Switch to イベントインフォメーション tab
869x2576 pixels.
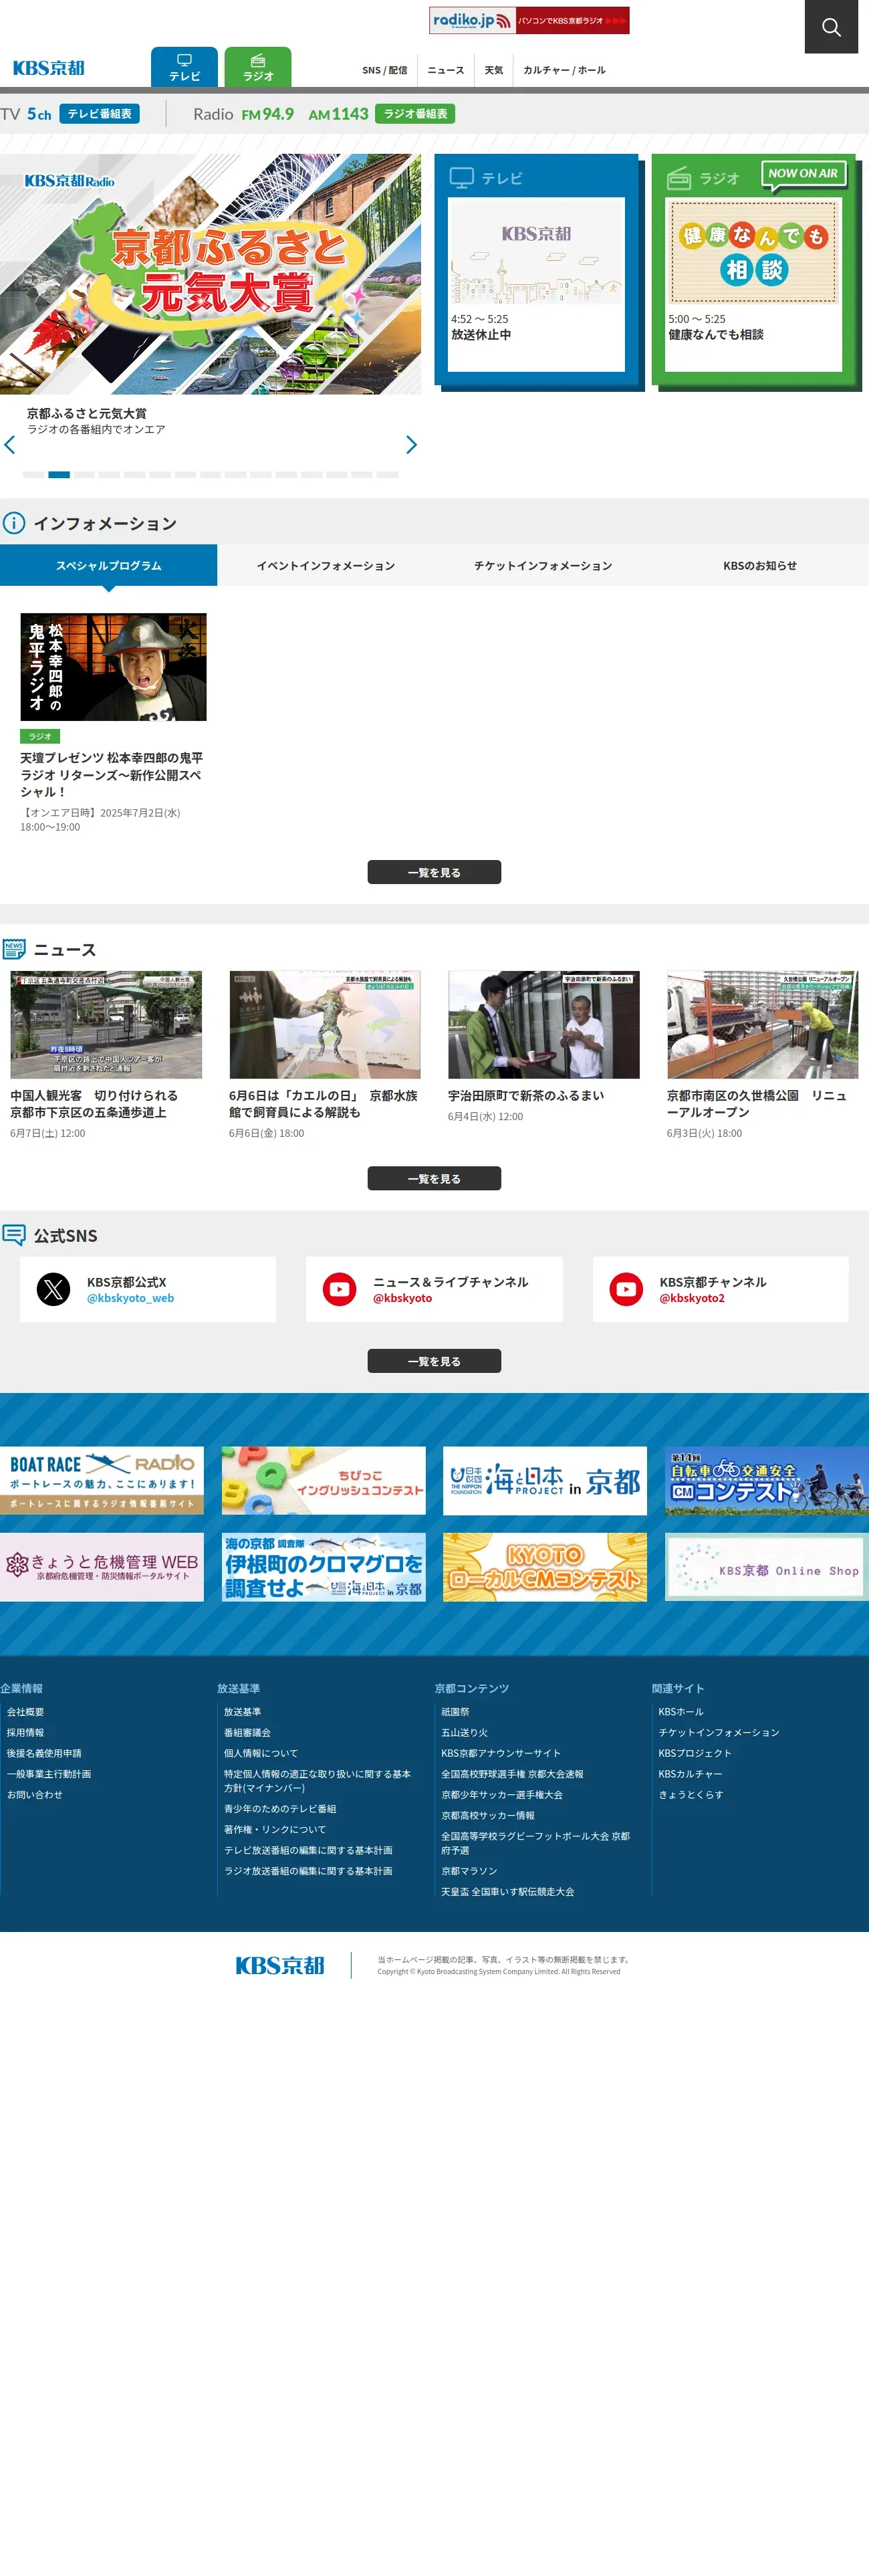326,566
